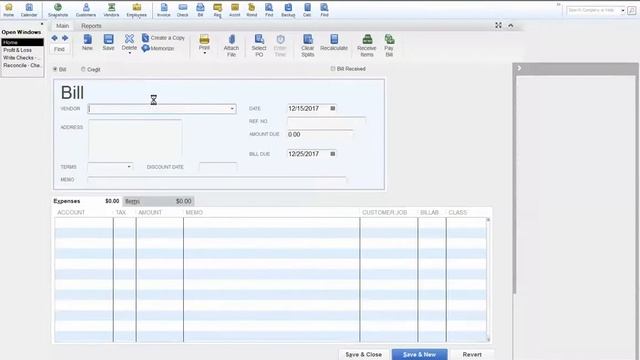Screen dimensions: 640x360
Task: Open the search box dropdown arrow
Action: click(x=623, y=10)
